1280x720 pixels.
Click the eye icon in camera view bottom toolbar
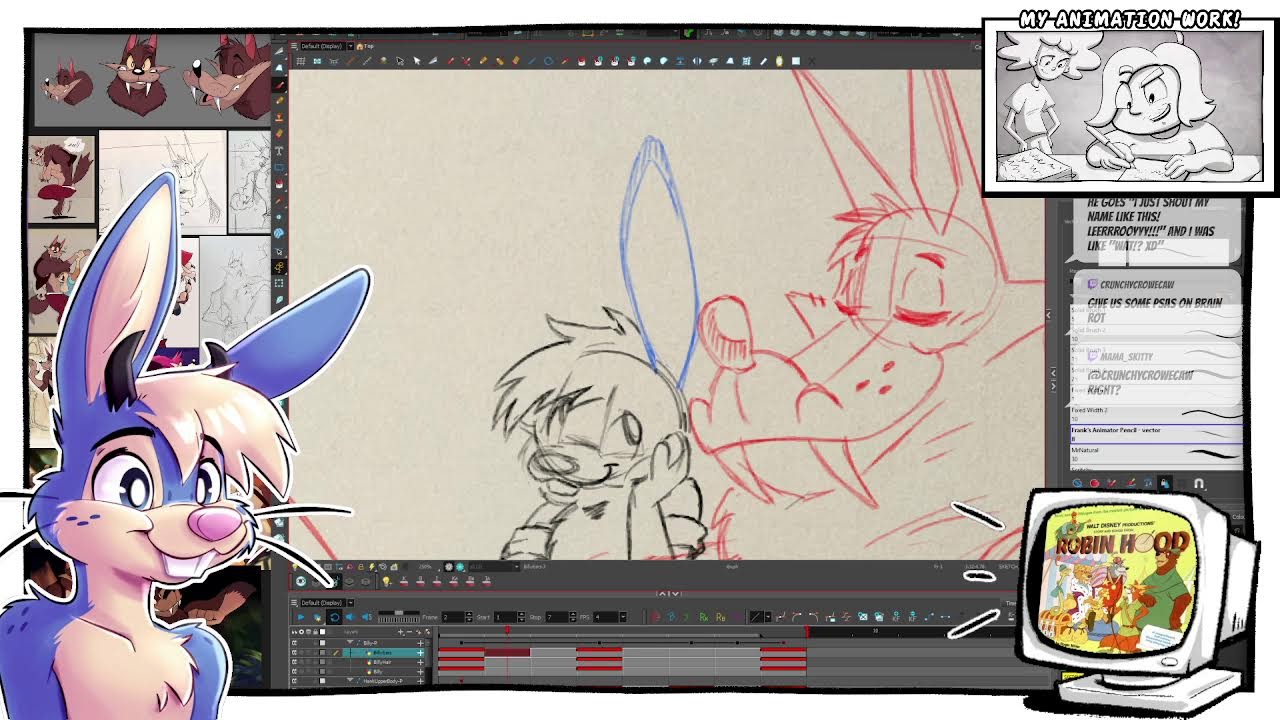click(x=301, y=581)
